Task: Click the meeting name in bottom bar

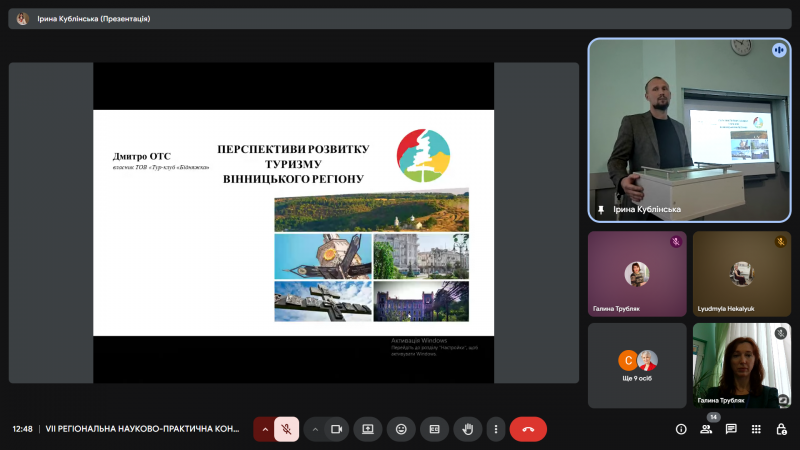Action: coord(142,429)
